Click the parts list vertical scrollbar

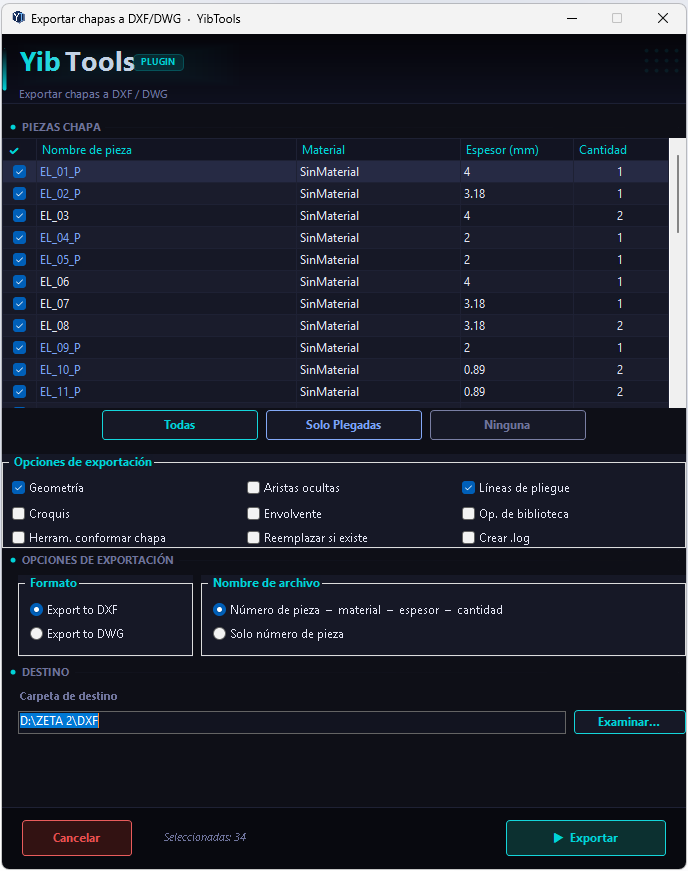click(677, 194)
